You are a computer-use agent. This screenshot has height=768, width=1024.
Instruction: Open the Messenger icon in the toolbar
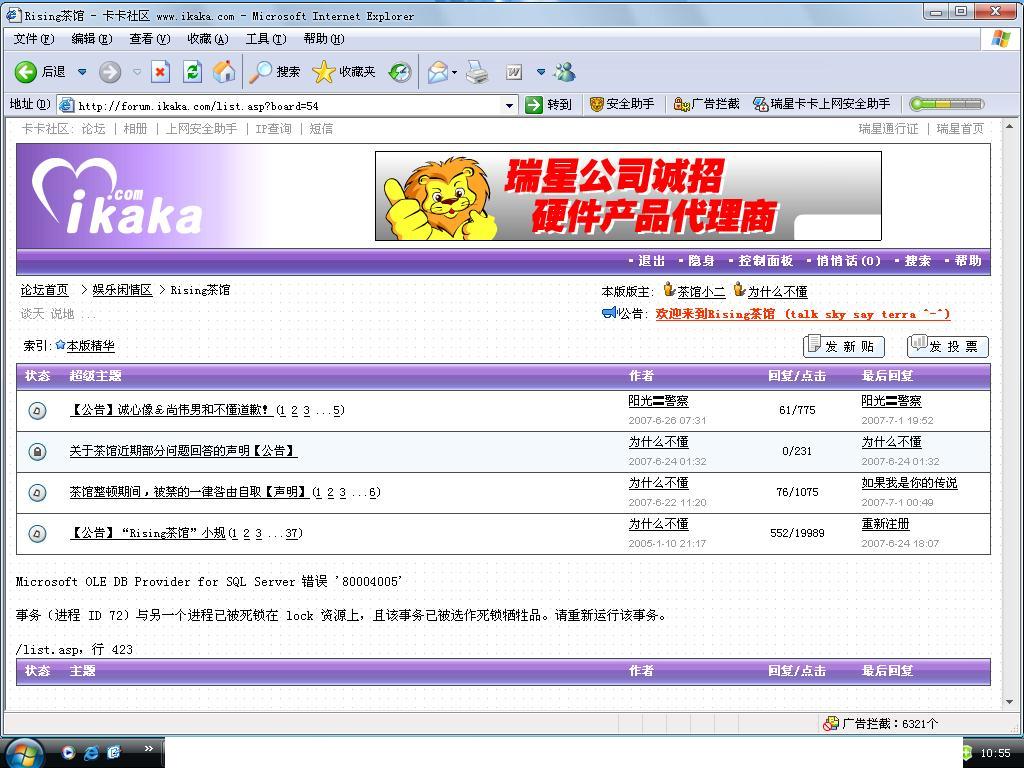[x=565, y=72]
